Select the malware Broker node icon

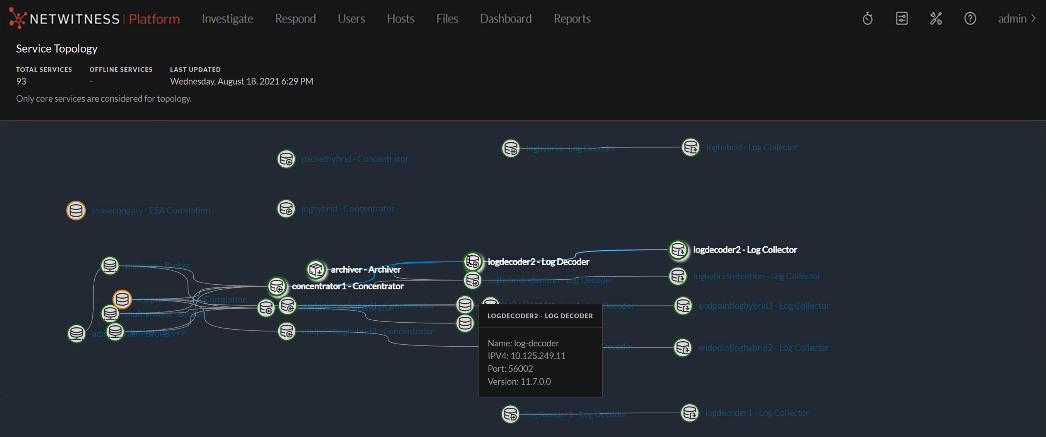[110, 266]
